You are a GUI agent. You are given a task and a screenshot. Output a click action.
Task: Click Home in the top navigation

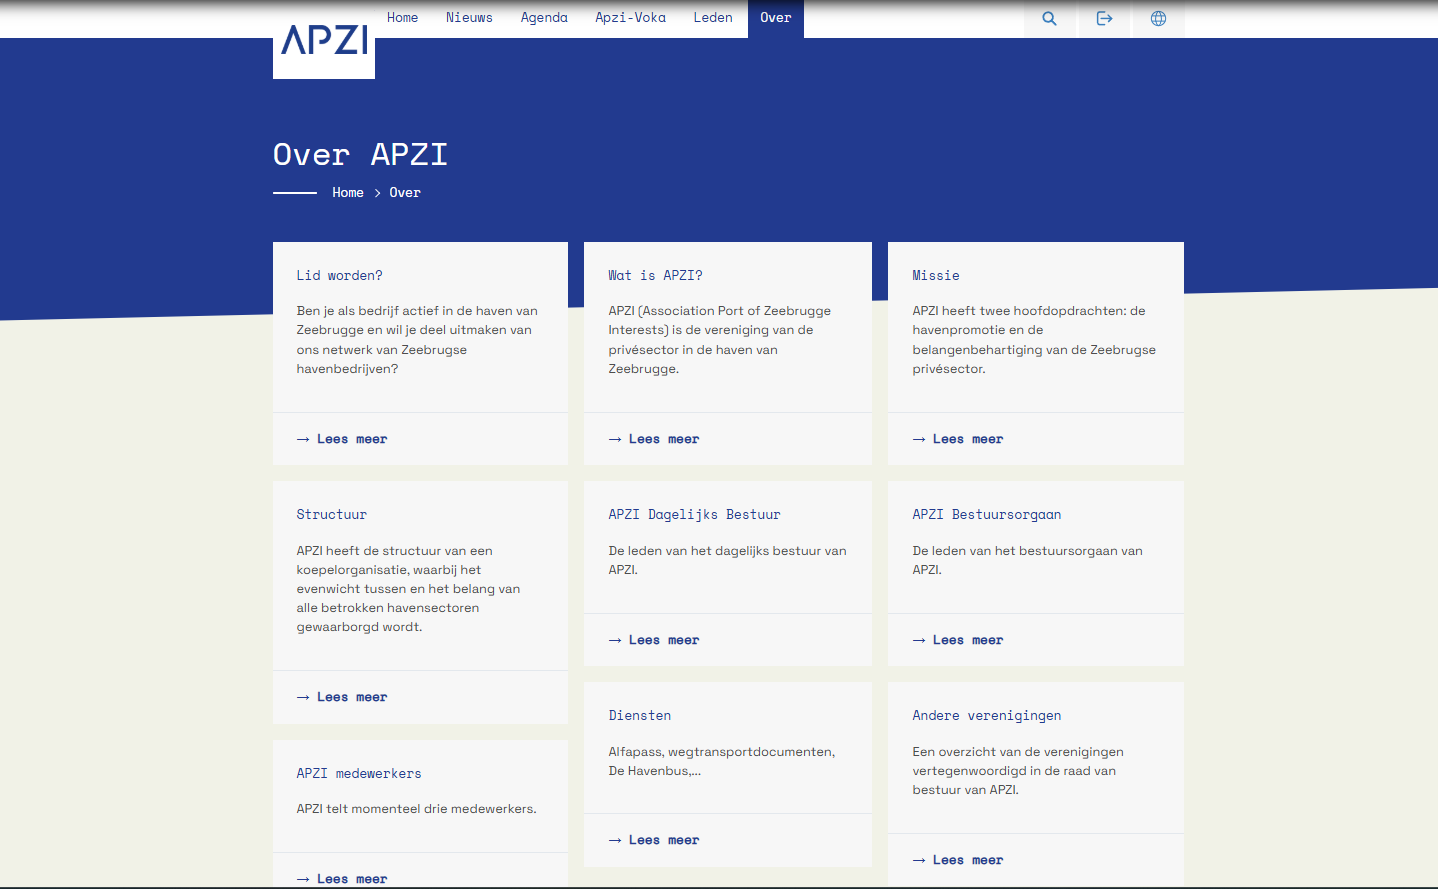click(x=402, y=18)
